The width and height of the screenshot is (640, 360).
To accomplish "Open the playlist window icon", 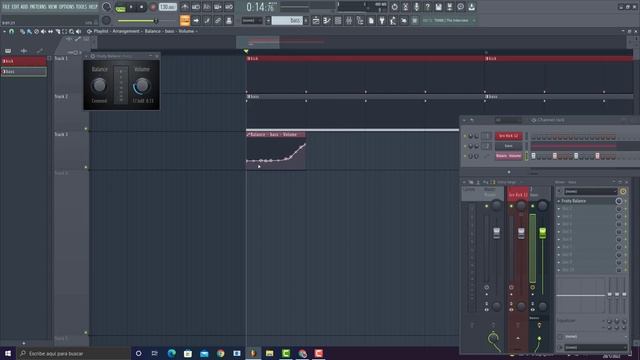I will (x=316, y=20).
